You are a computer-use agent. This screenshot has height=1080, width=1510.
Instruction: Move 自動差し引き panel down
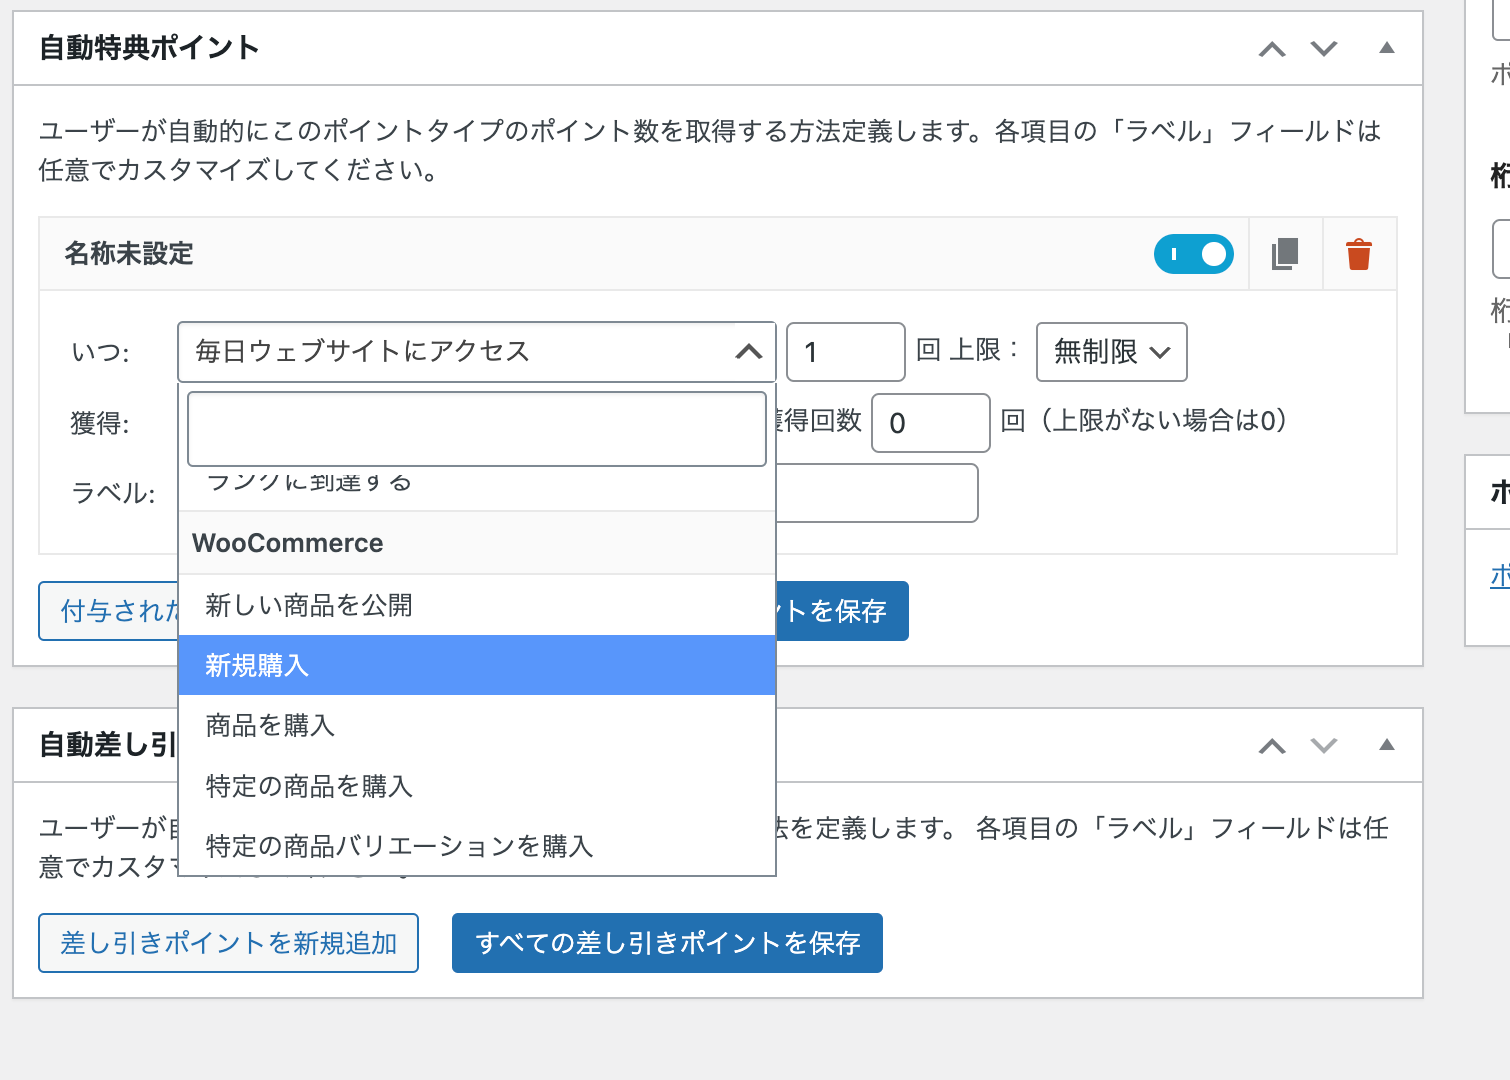[x=1324, y=746]
